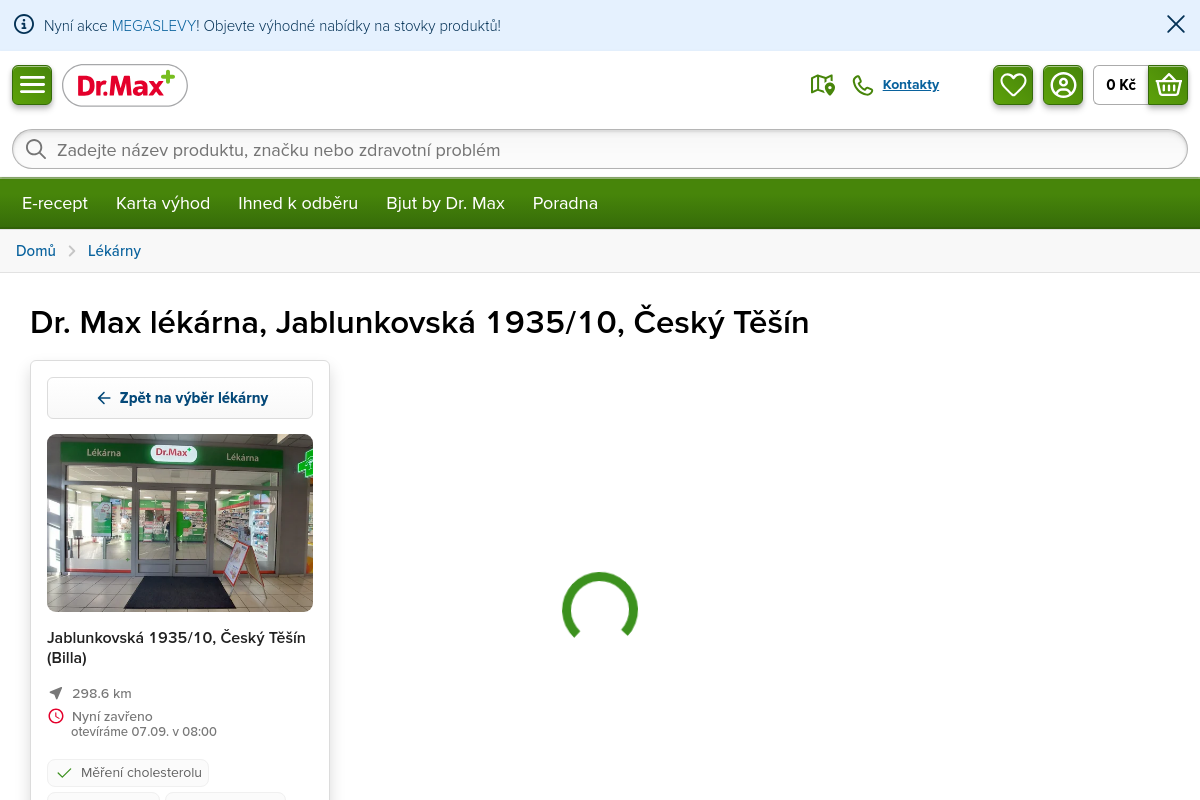Open favorites heart icon
Image resolution: width=1200 pixels, height=800 pixels.
click(1013, 85)
